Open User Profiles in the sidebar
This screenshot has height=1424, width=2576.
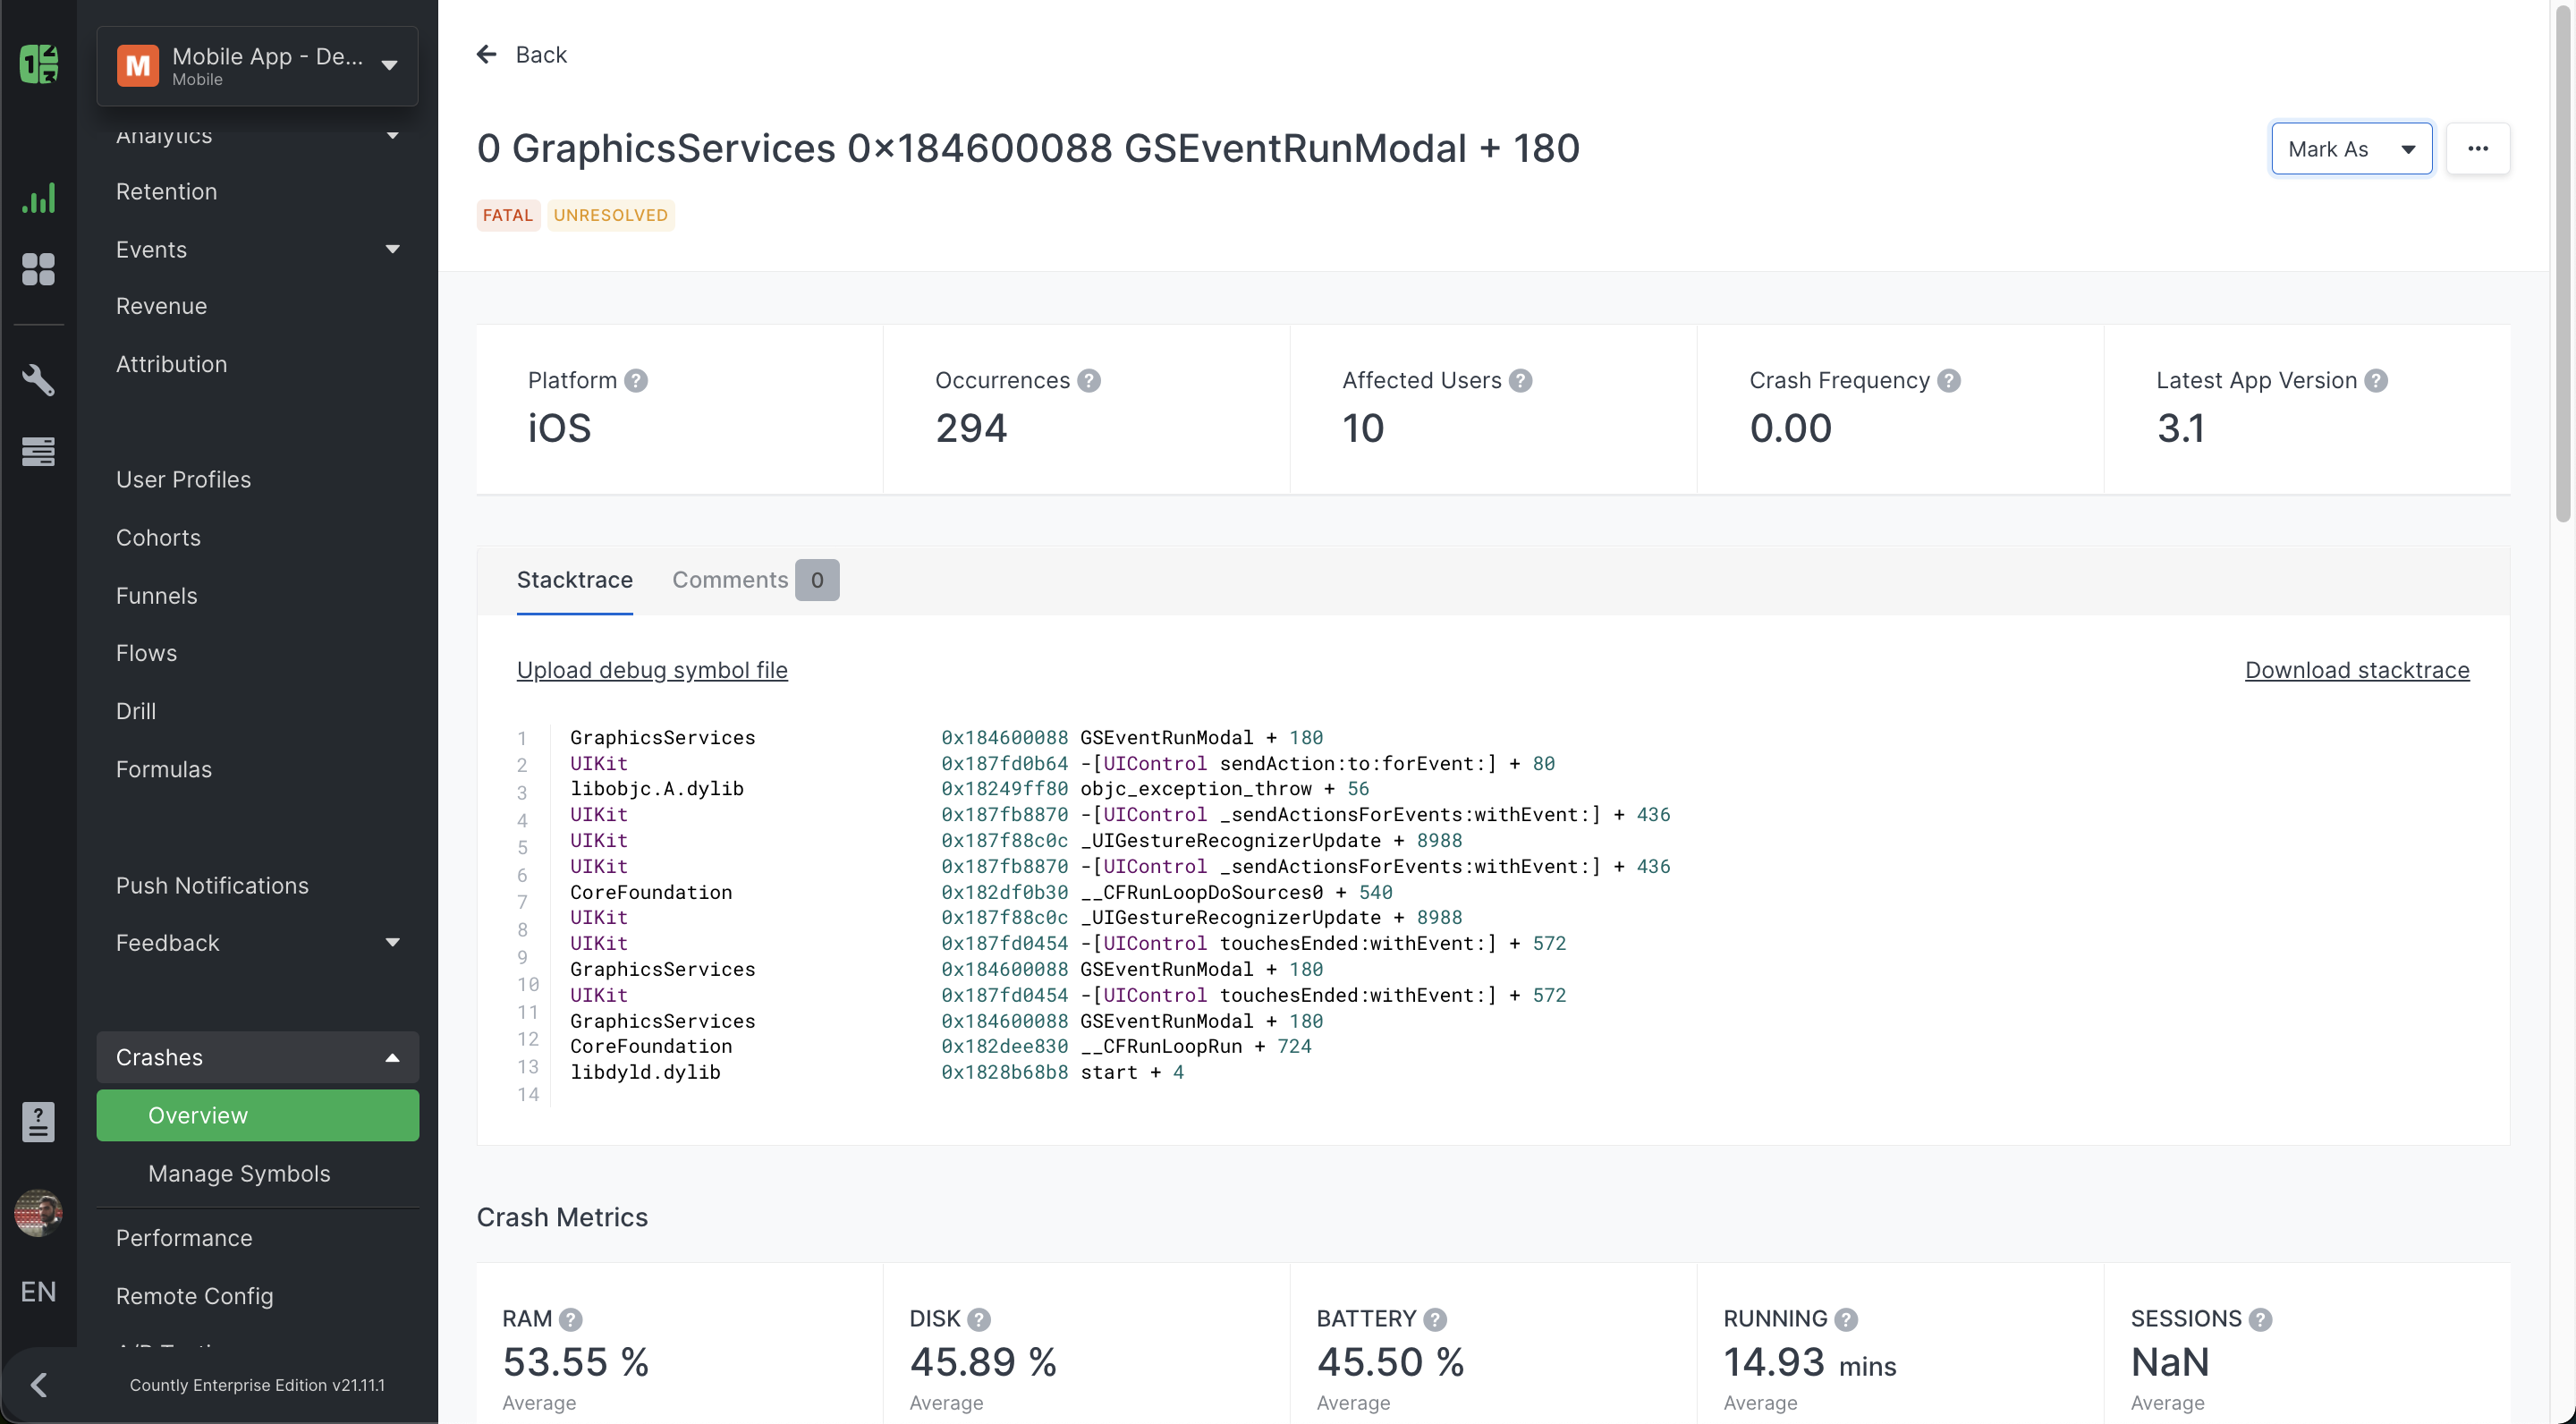pos(183,479)
